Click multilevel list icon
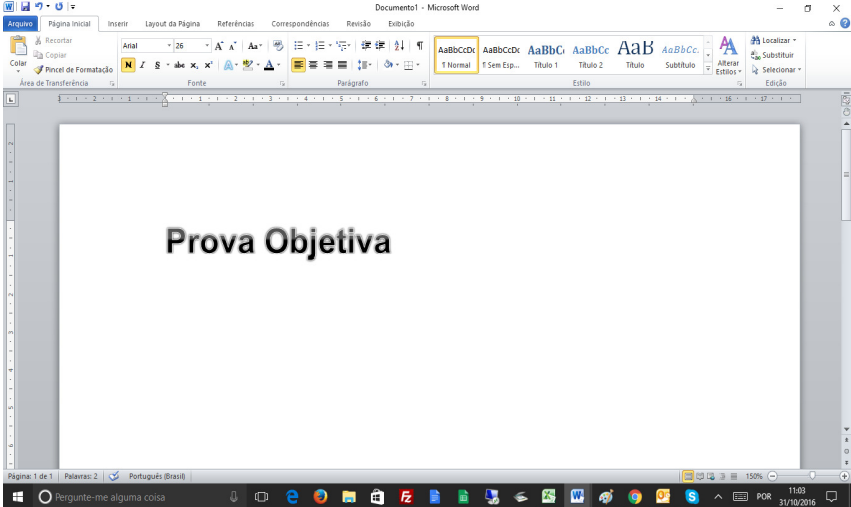This screenshot has width=851, height=507. coord(341,46)
